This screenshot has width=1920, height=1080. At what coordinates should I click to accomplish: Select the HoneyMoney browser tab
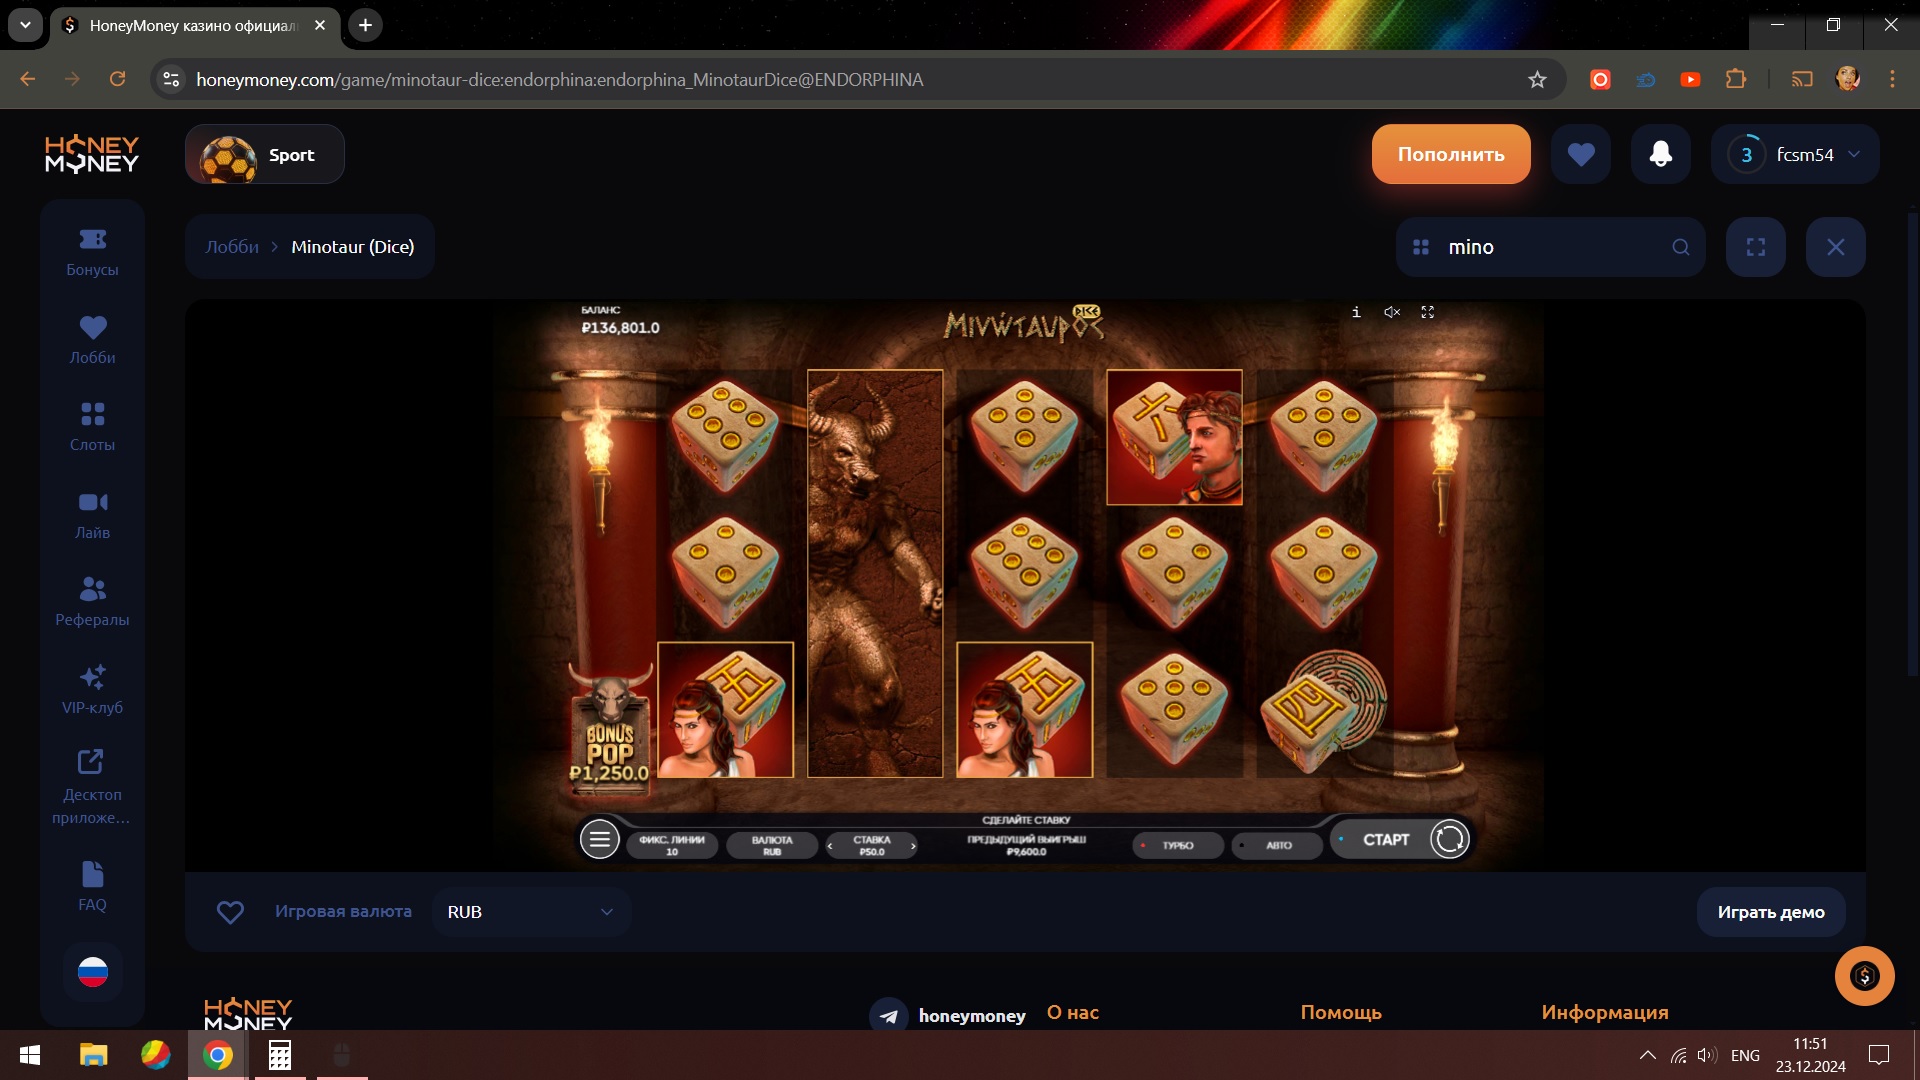pyautogui.click(x=193, y=25)
